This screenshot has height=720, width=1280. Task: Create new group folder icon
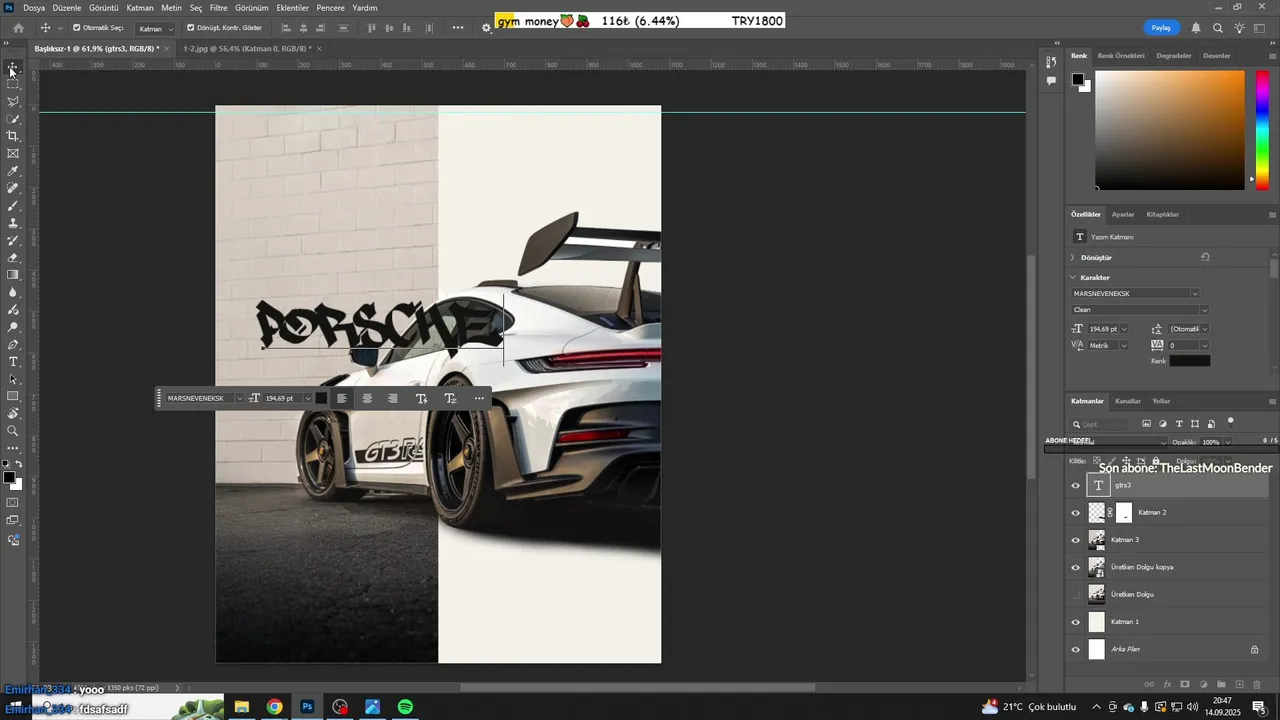coord(1221,685)
